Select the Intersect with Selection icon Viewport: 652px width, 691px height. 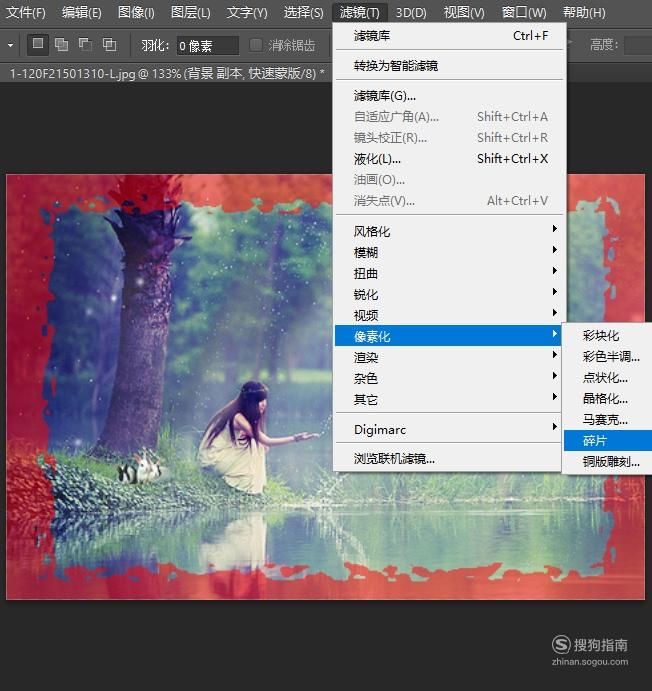point(109,45)
